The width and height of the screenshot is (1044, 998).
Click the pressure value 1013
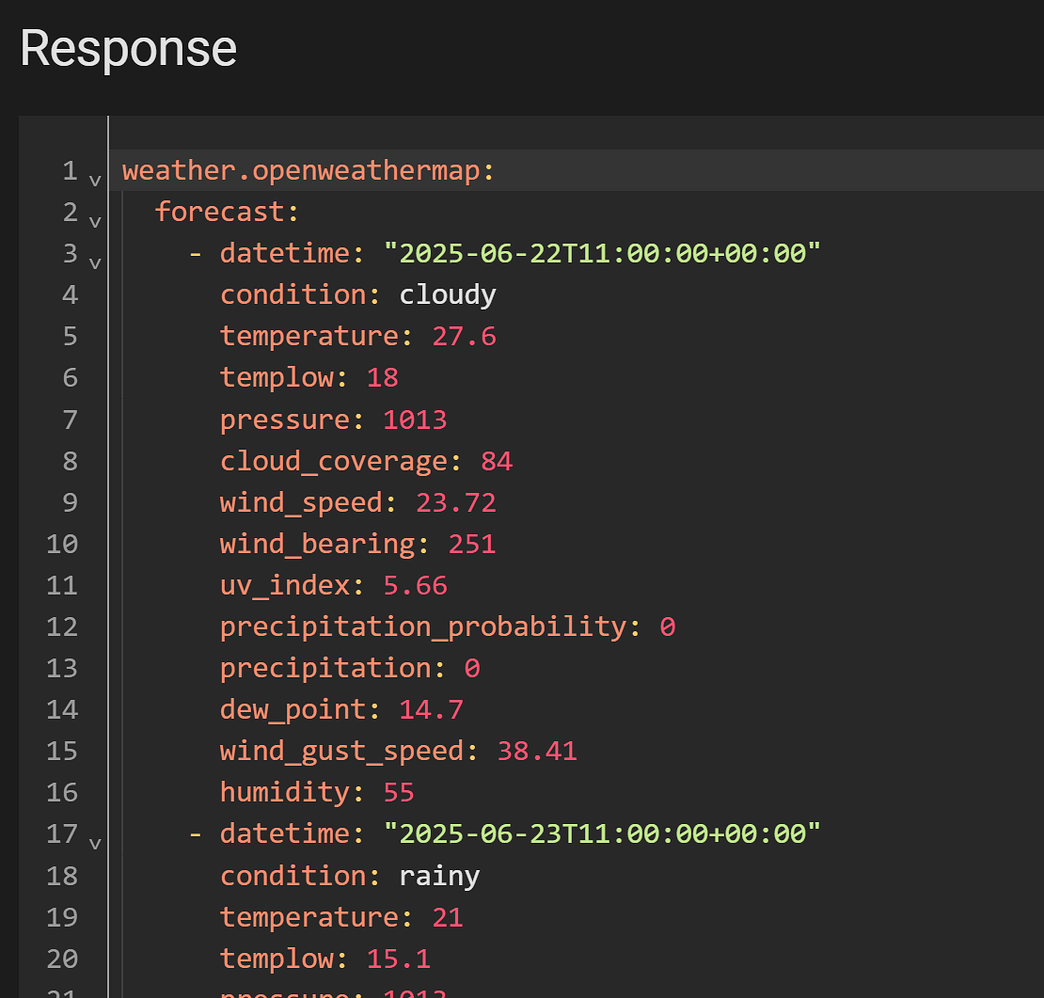click(415, 419)
